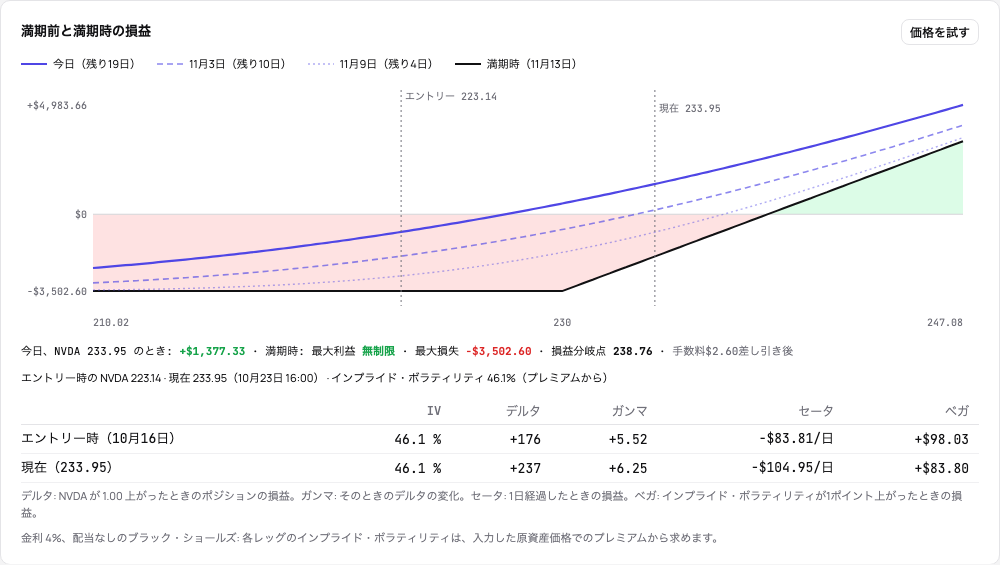Image resolution: width=1000 pixels, height=565 pixels.
Task: Click the デルタ column header
Action: point(523,411)
